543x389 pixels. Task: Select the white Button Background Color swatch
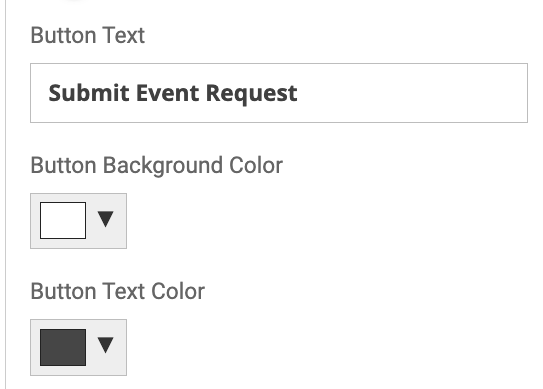[x=63, y=221]
